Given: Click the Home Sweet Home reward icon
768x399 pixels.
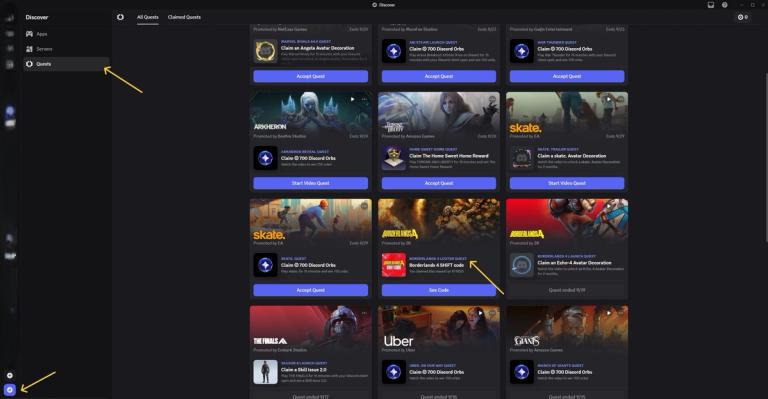Looking at the screenshot, I should click(394, 158).
